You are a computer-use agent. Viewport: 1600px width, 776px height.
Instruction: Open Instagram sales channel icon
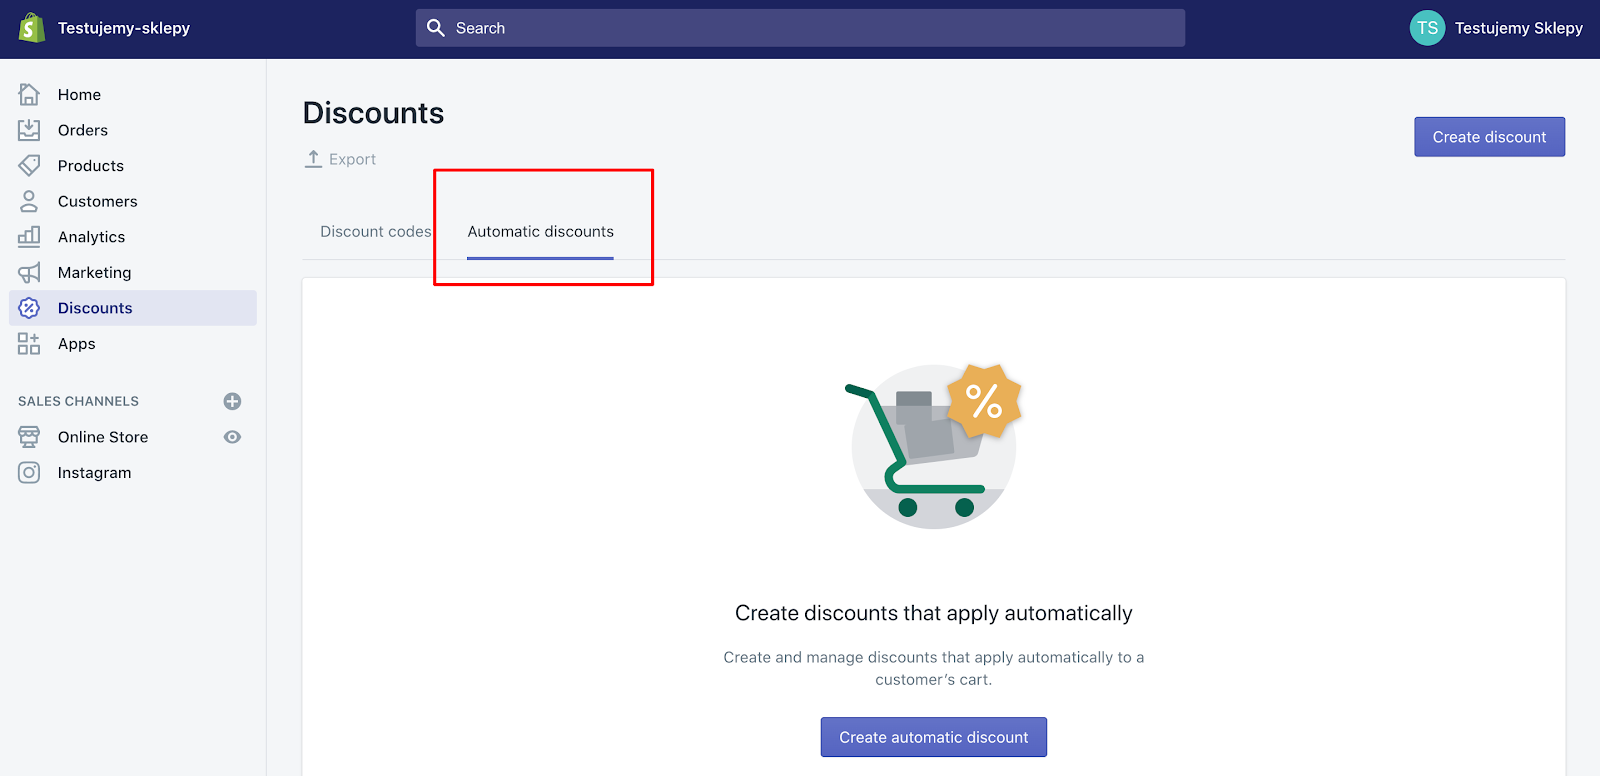click(x=29, y=472)
